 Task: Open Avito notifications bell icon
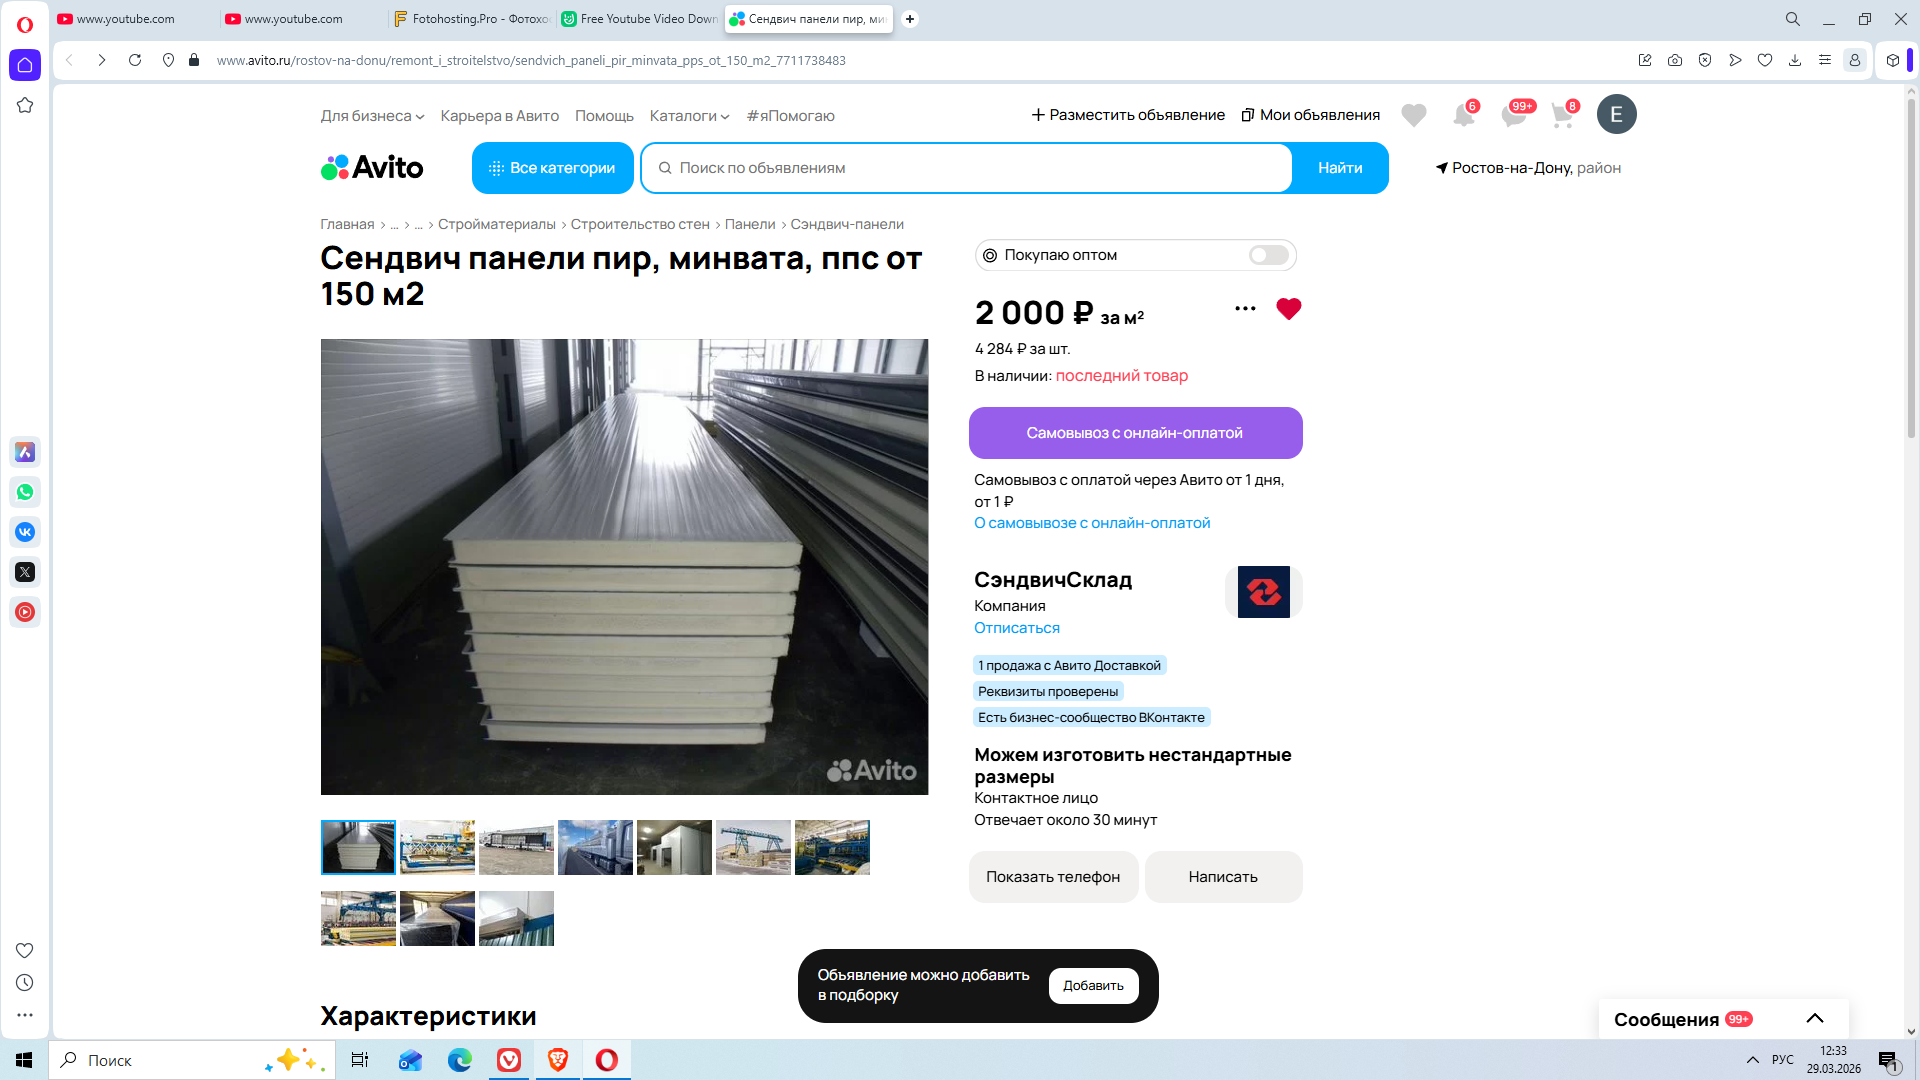[x=1463, y=115]
